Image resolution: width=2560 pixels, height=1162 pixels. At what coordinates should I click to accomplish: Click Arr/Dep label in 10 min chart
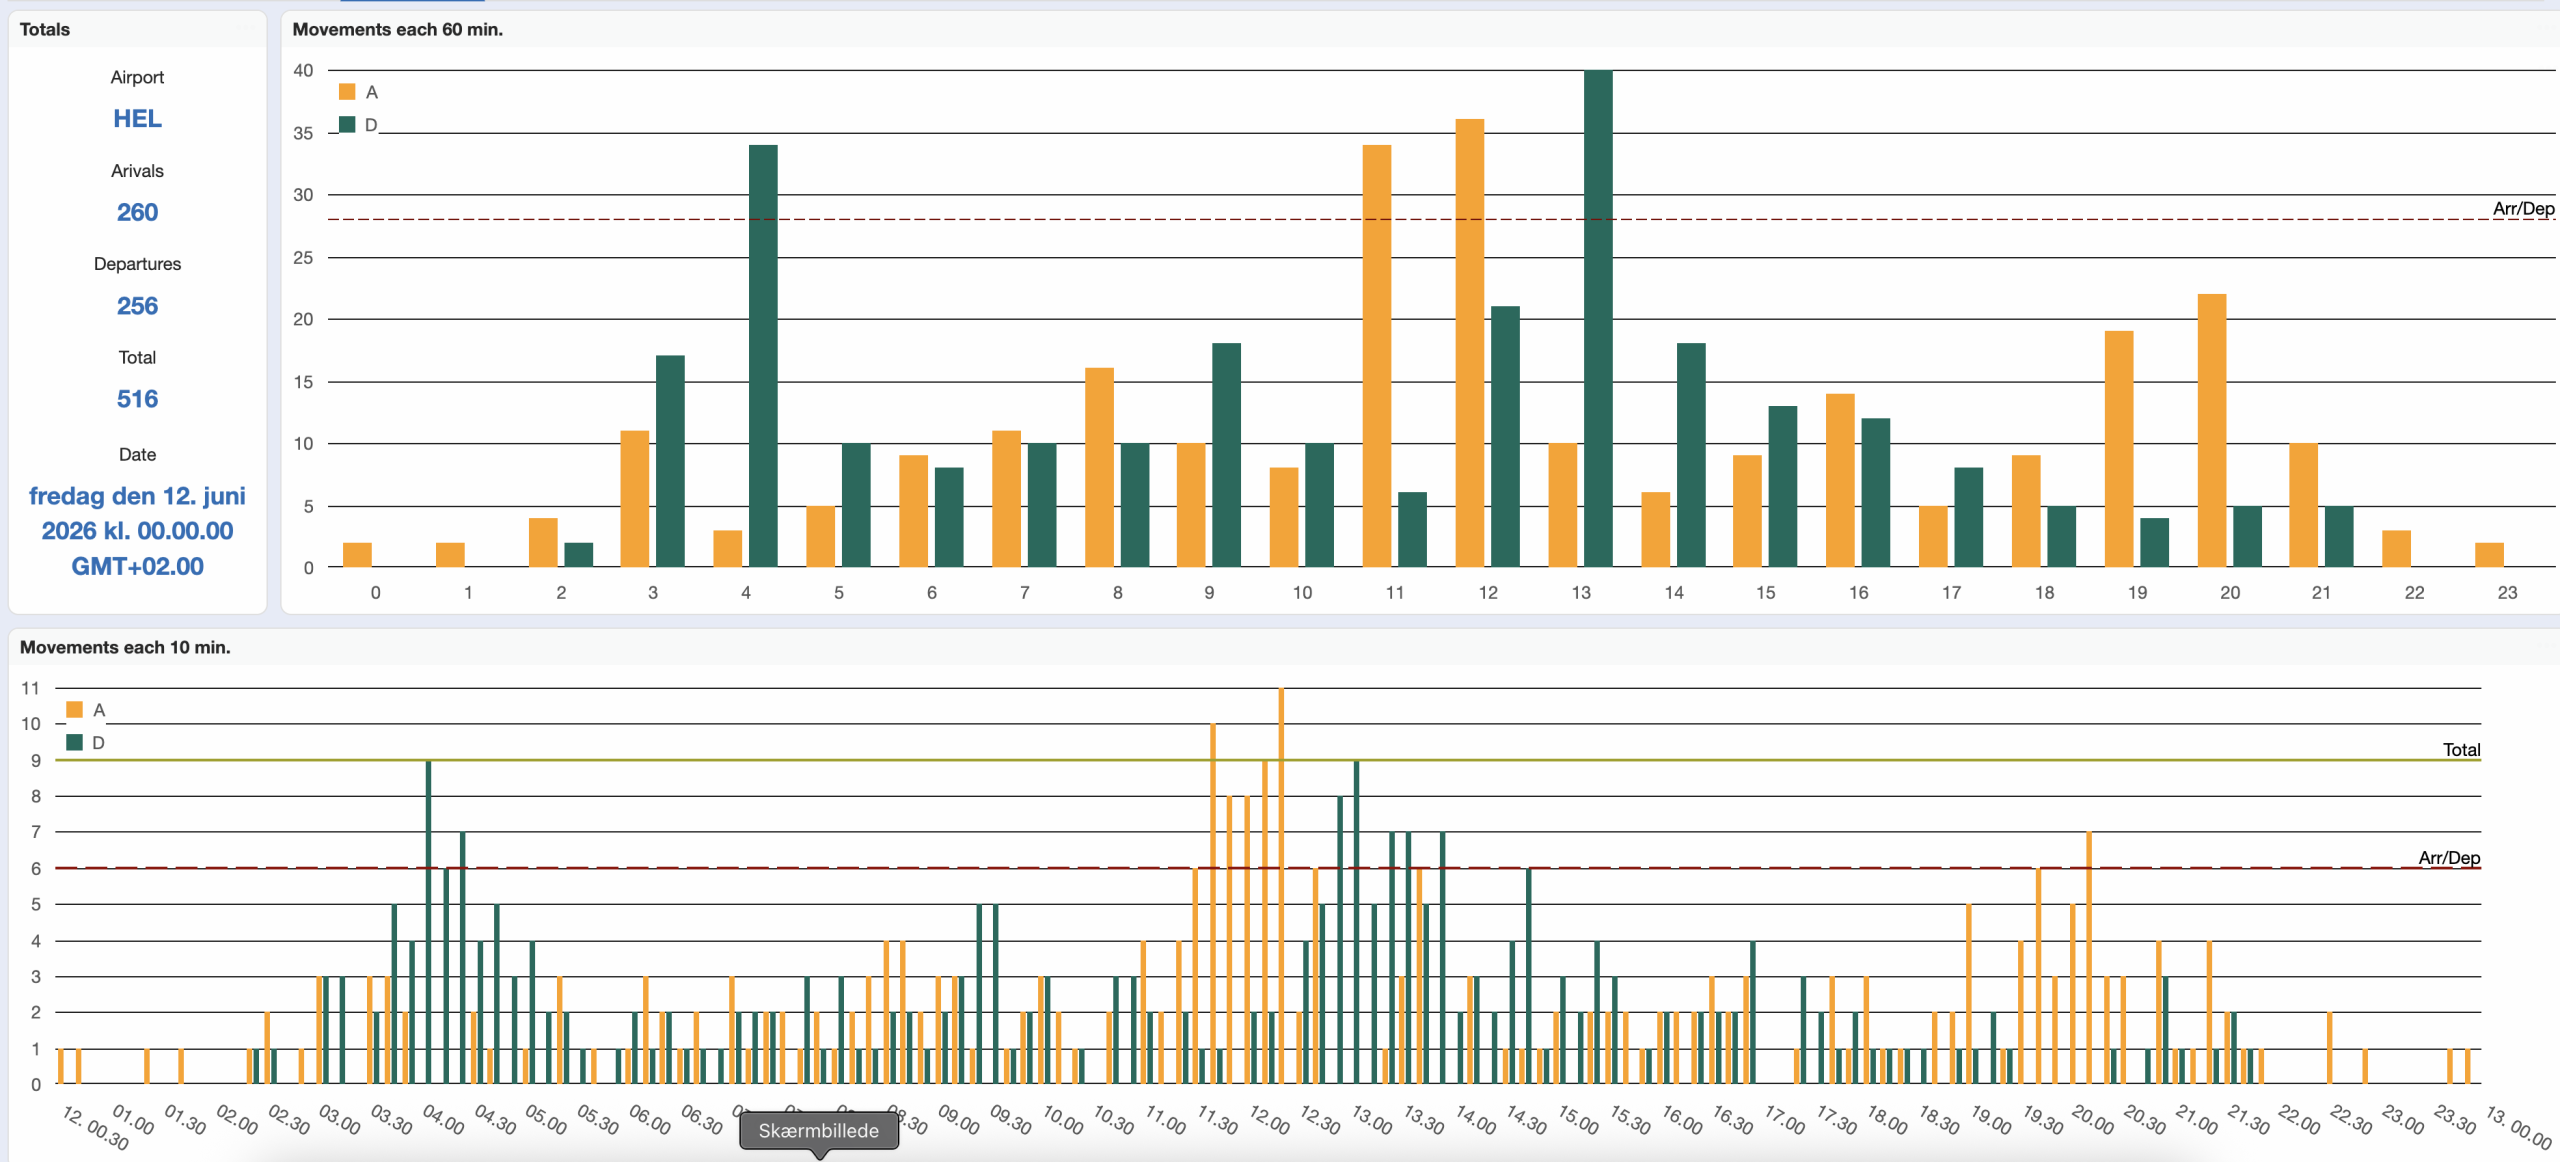2448,858
